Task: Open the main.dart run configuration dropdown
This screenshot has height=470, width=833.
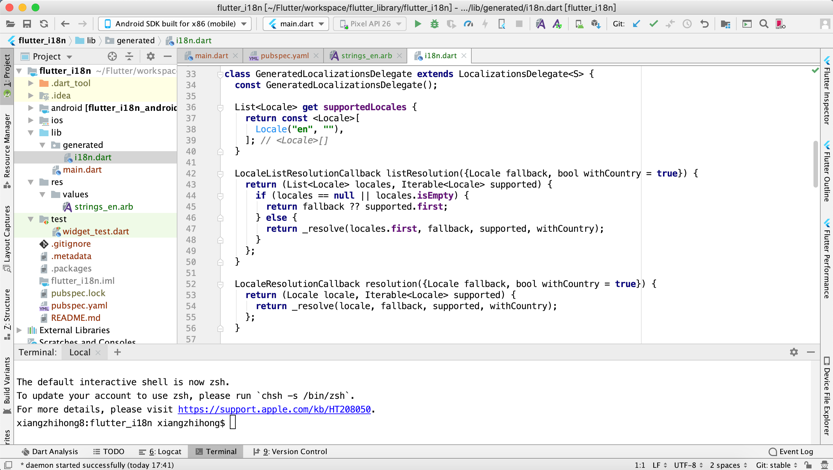Action: click(x=296, y=24)
